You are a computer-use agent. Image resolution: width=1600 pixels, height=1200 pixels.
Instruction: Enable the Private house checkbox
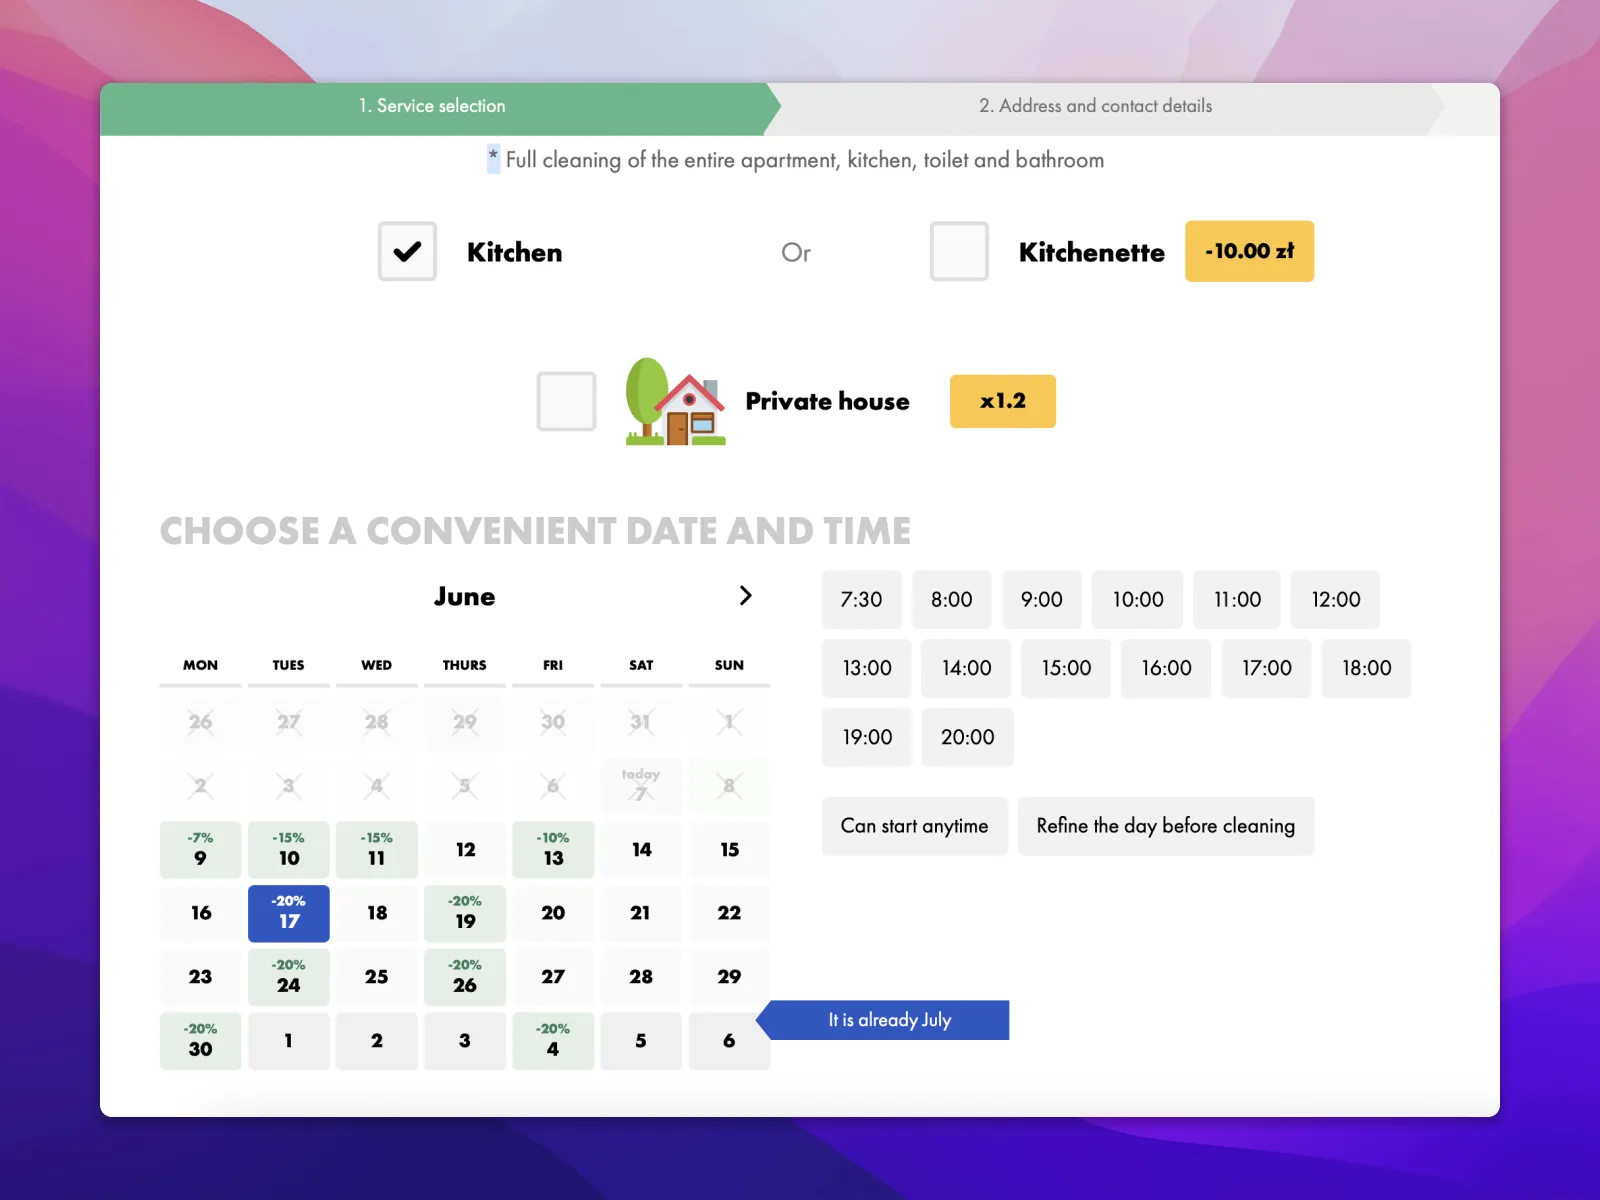click(566, 402)
